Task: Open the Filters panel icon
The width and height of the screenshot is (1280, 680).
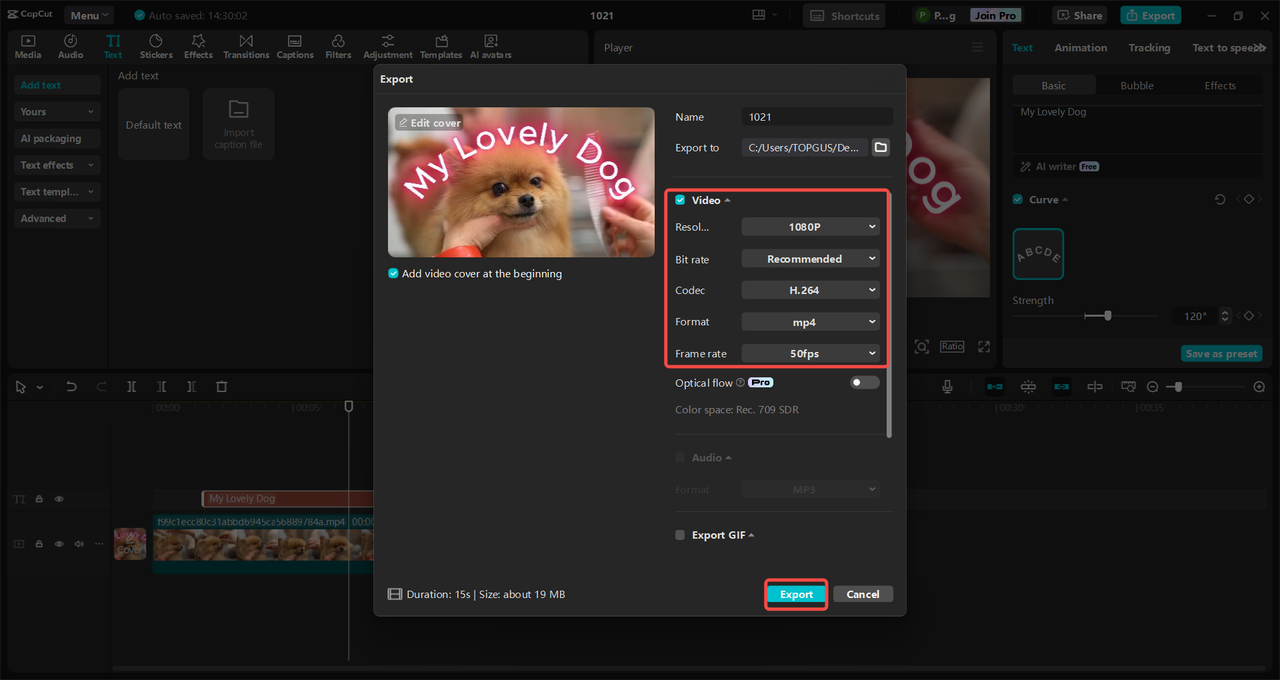Action: pyautogui.click(x=338, y=46)
